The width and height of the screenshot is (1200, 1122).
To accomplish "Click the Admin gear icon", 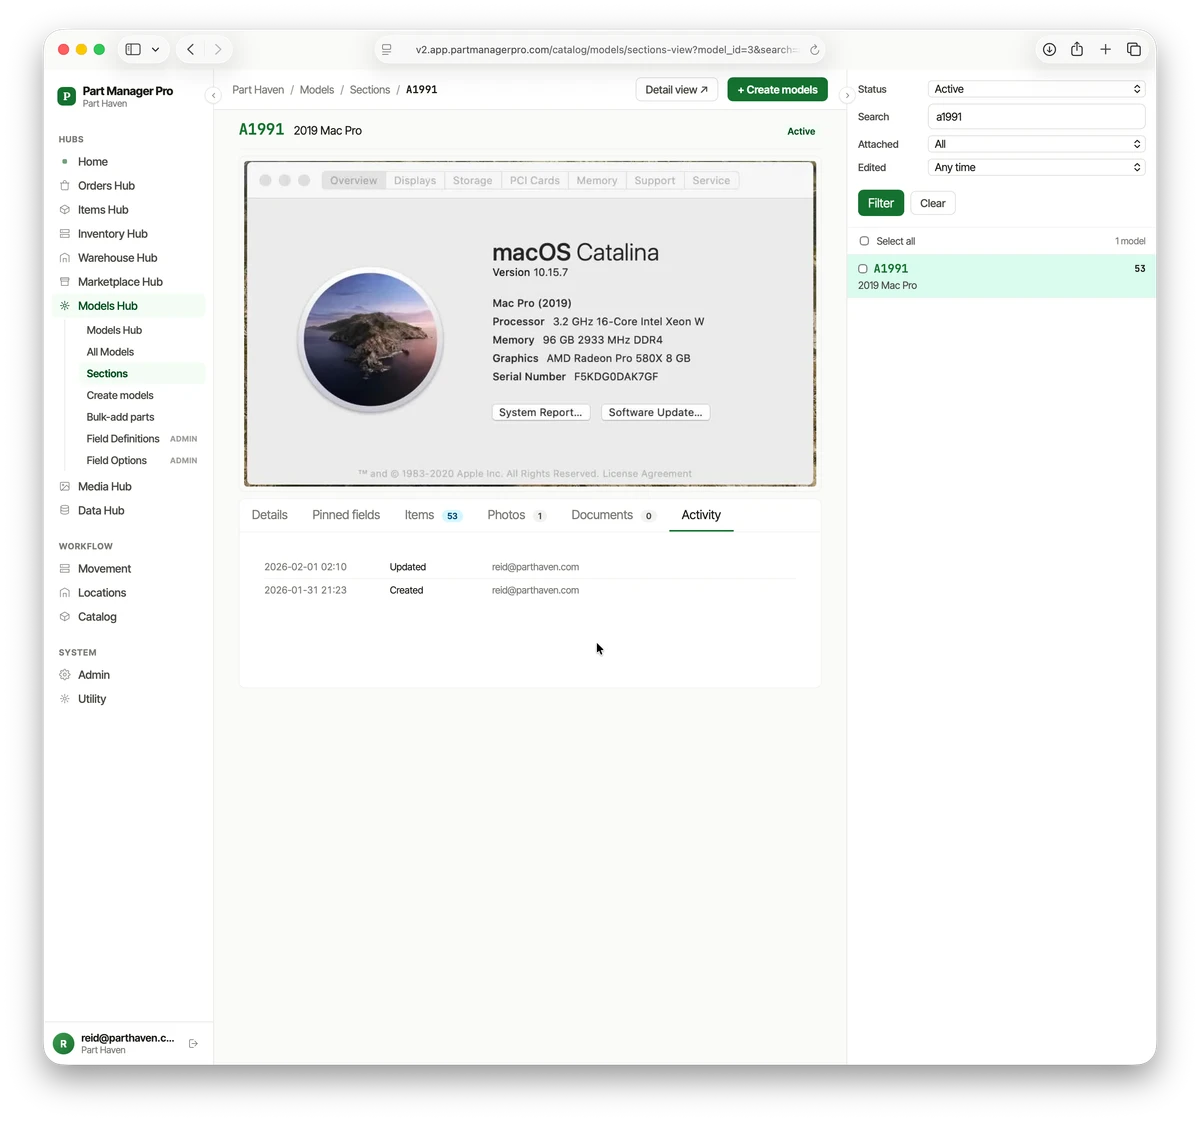I will (x=65, y=675).
